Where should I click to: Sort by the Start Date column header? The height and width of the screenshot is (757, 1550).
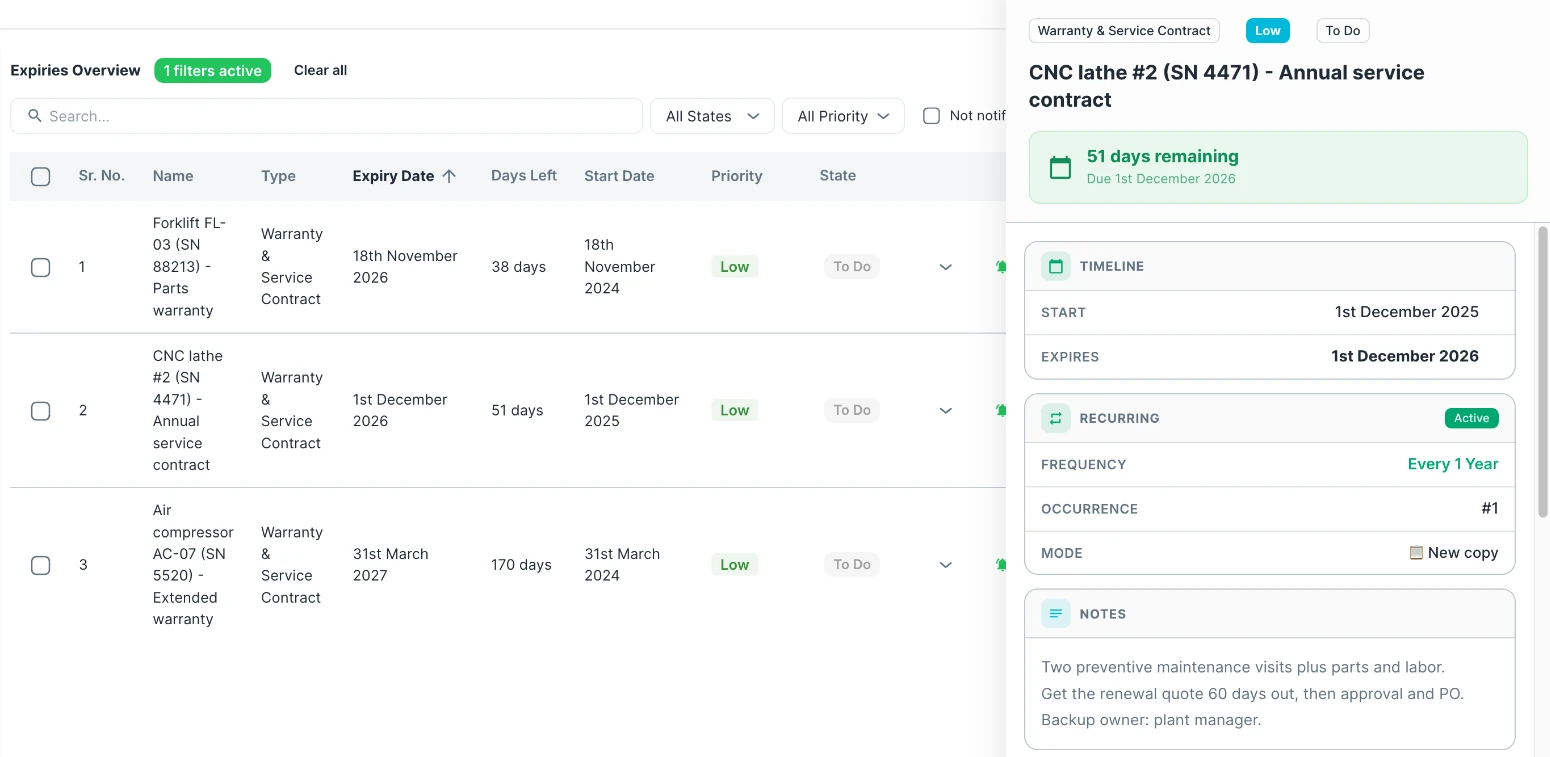coord(619,176)
